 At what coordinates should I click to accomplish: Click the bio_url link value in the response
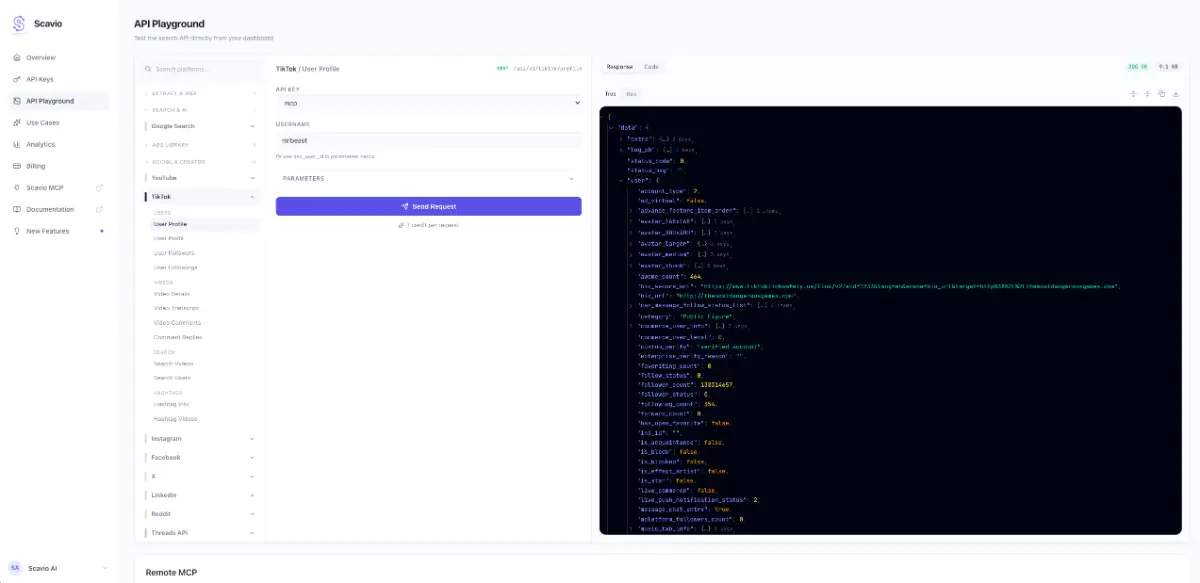click(x=736, y=296)
